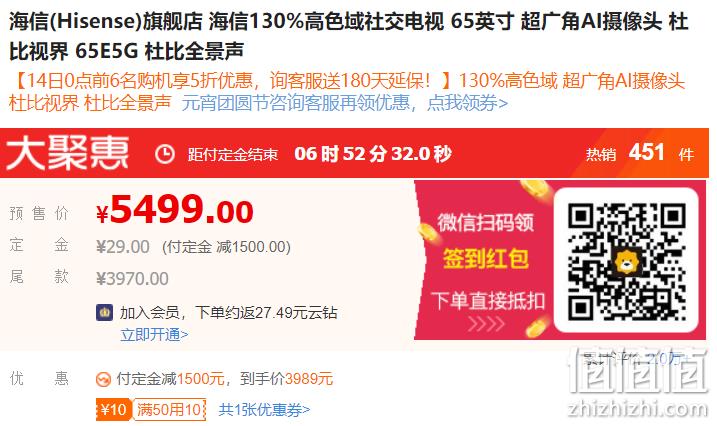Click the clock icon beside the countdown

click(165, 154)
